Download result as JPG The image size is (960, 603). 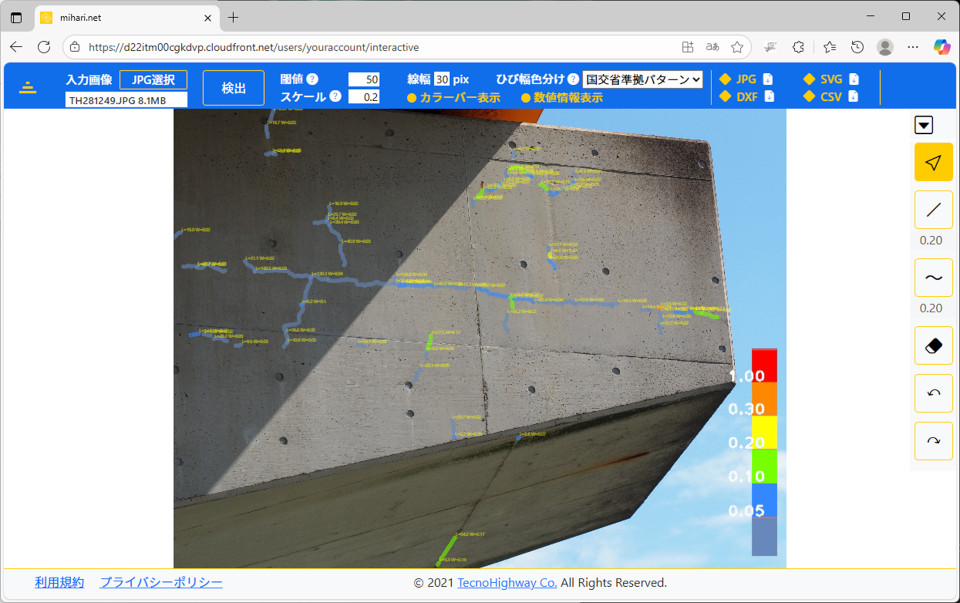coord(747,79)
